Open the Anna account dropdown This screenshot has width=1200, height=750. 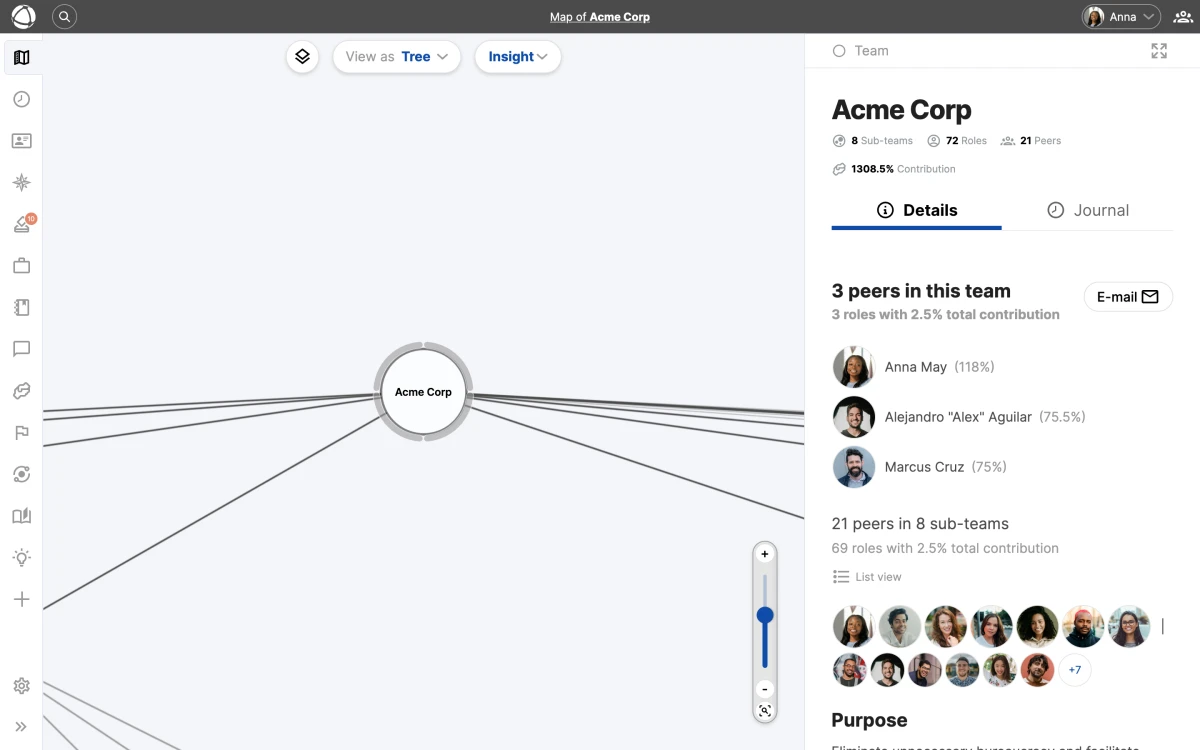[x=1120, y=16]
